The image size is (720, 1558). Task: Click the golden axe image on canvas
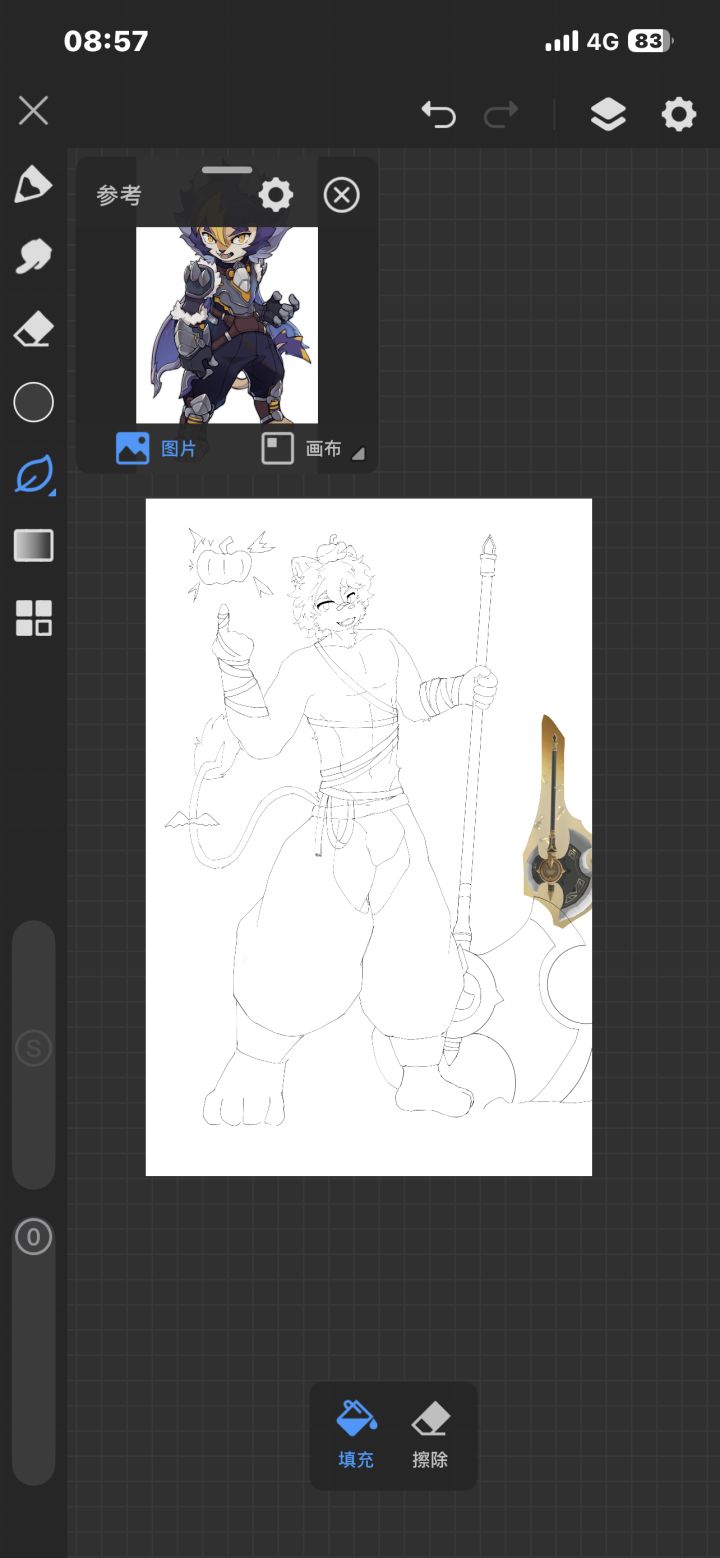[x=557, y=820]
